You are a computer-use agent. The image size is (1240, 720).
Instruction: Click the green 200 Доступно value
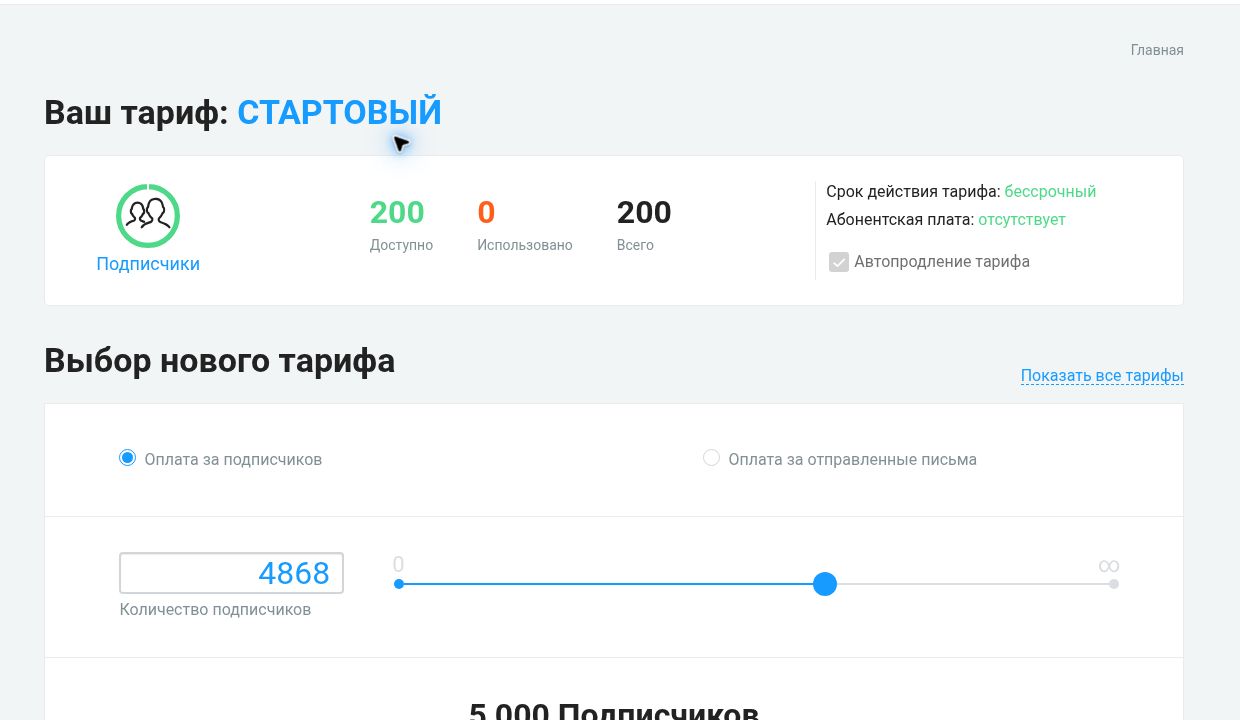[397, 212]
